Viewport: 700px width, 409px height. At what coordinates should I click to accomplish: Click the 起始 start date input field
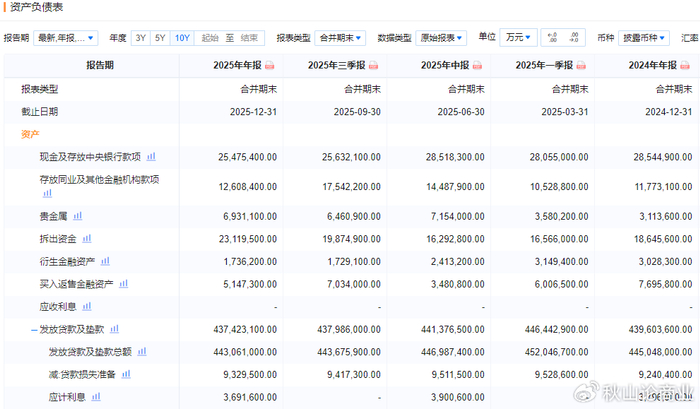[x=210, y=38]
